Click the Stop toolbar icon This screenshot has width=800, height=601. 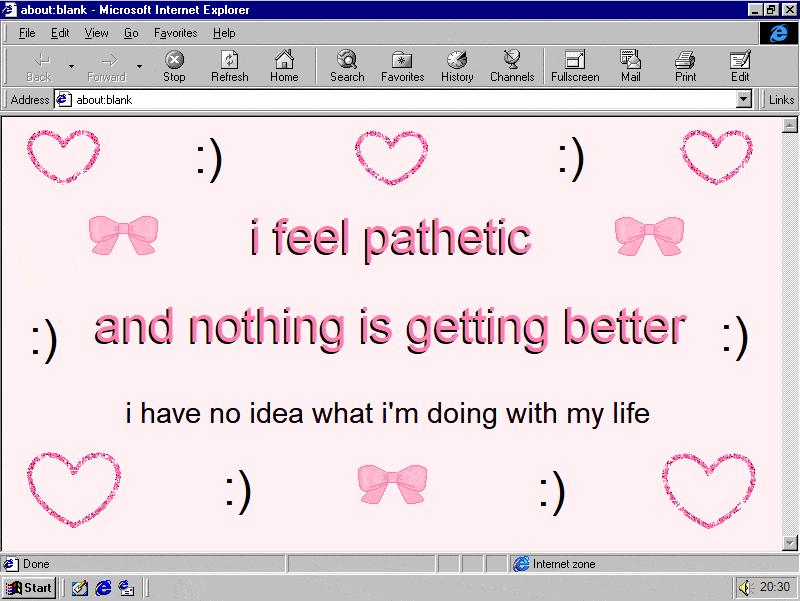click(174, 66)
